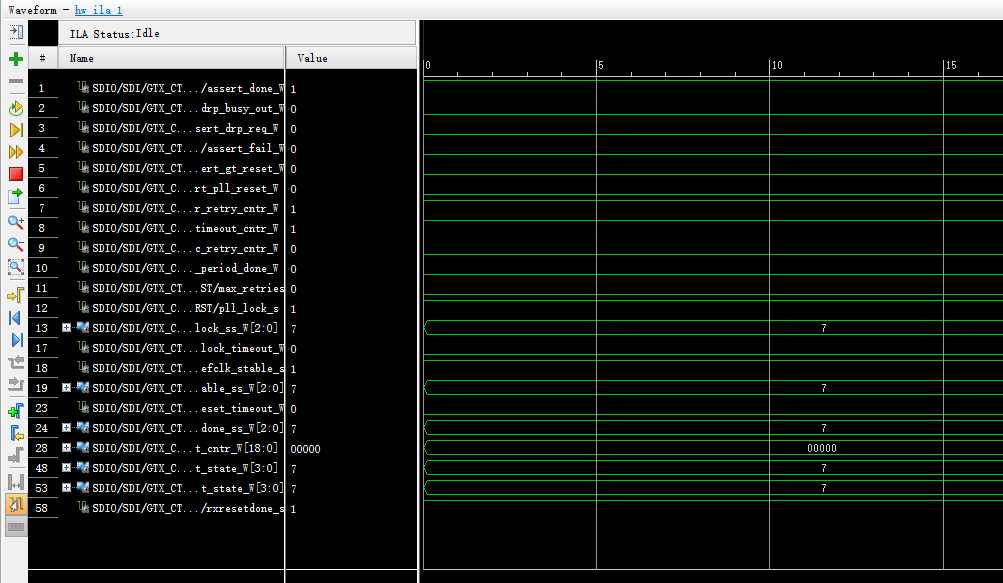This screenshot has width=1003, height=583.
Task: Click the time ruler at marker 5
Action: click(599, 65)
